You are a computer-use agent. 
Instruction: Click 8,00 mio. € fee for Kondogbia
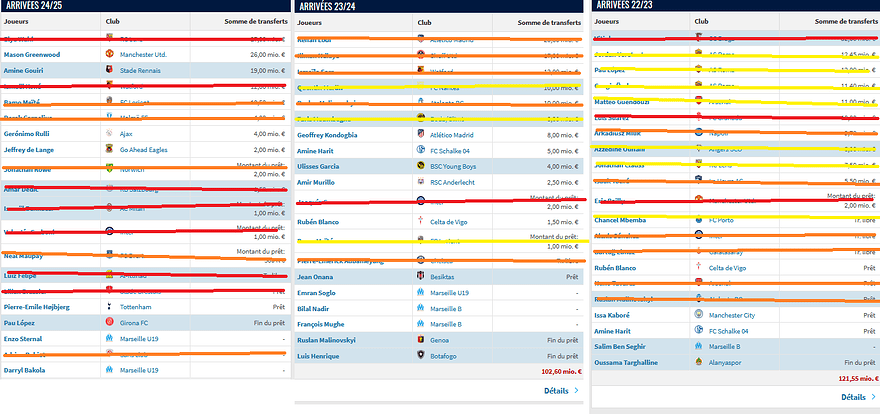pos(564,135)
